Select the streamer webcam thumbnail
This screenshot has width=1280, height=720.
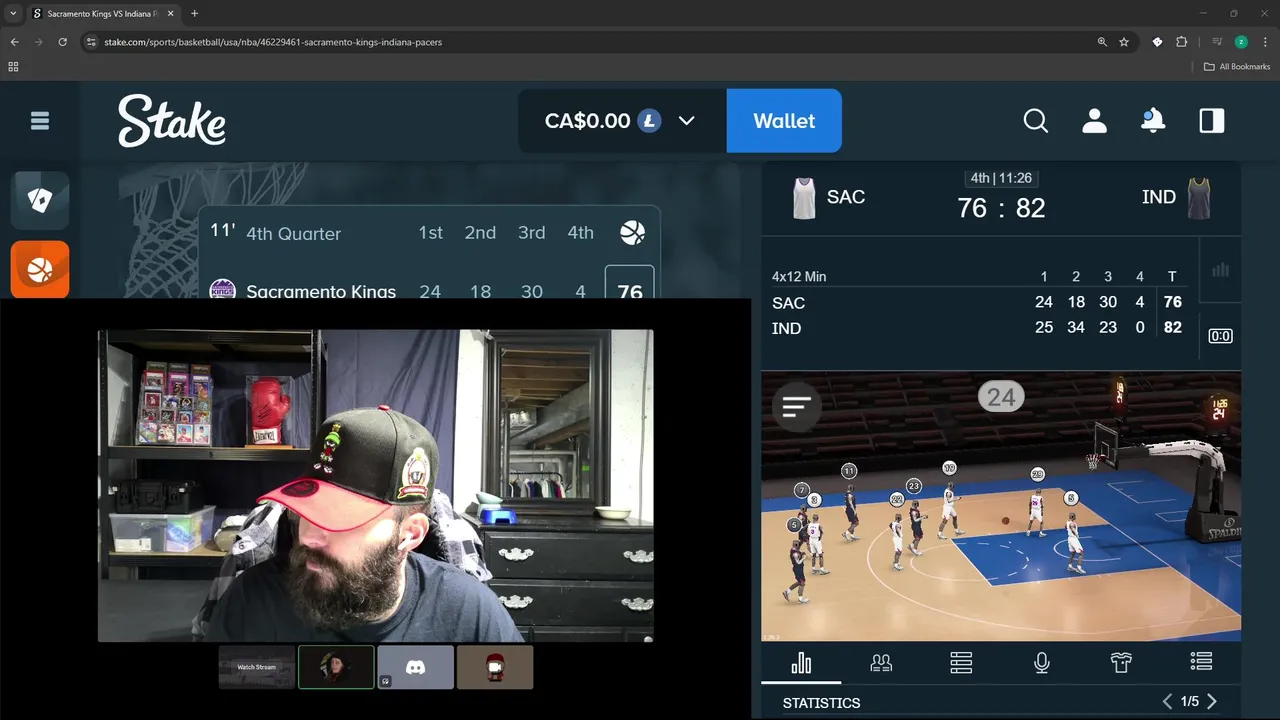pyautogui.click(x=336, y=667)
